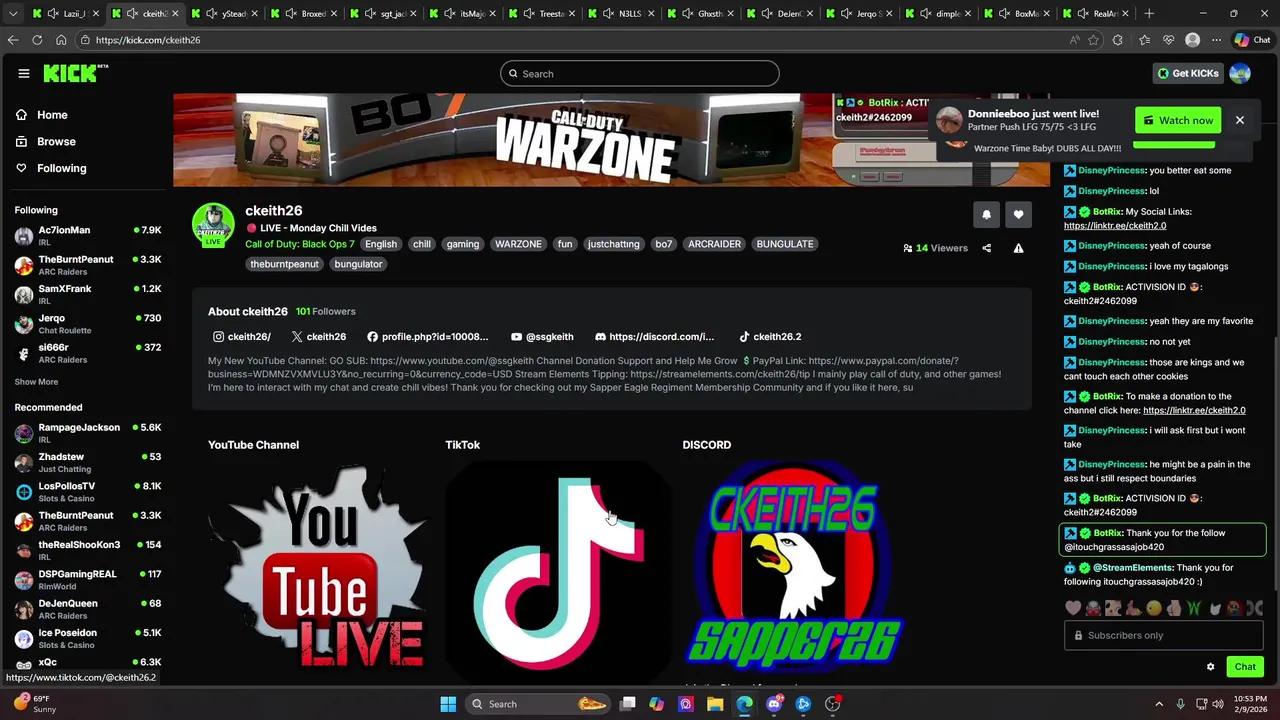The image size is (1280, 720).
Task: Open the TikTok ckeith26.2 link
Action: pyautogui.click(x=770, y=337)
